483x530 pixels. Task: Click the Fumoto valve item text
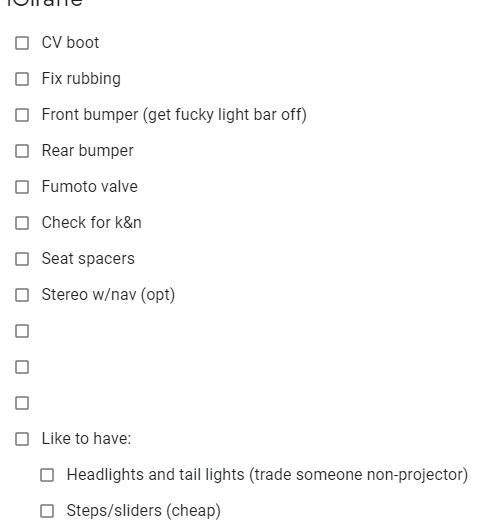tap(90, 187)
